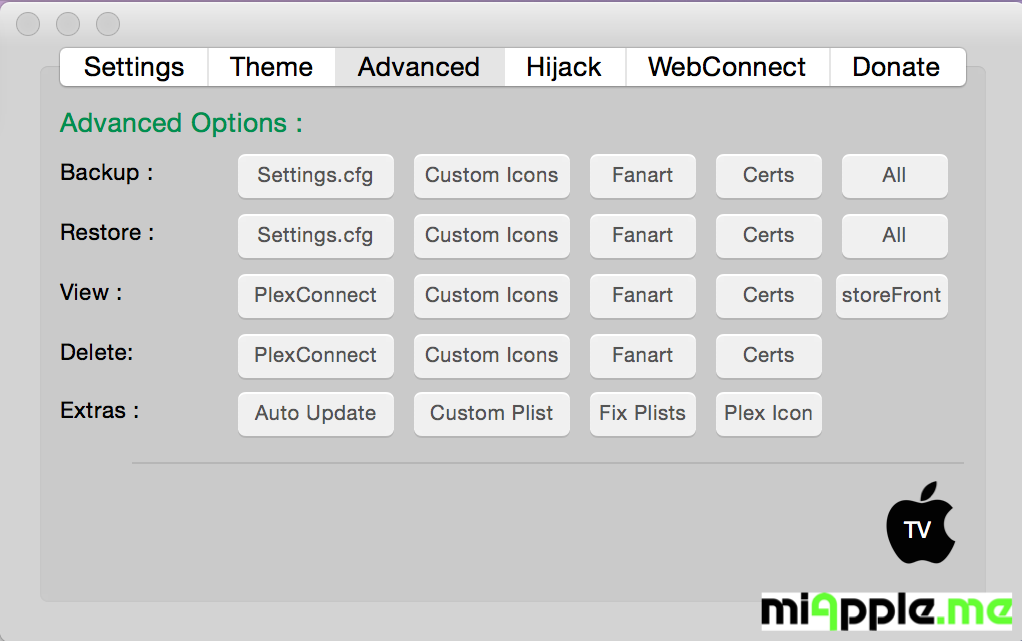Go to the WebConnect tab
Screen dimensions: 1022x641
[727, 67]
